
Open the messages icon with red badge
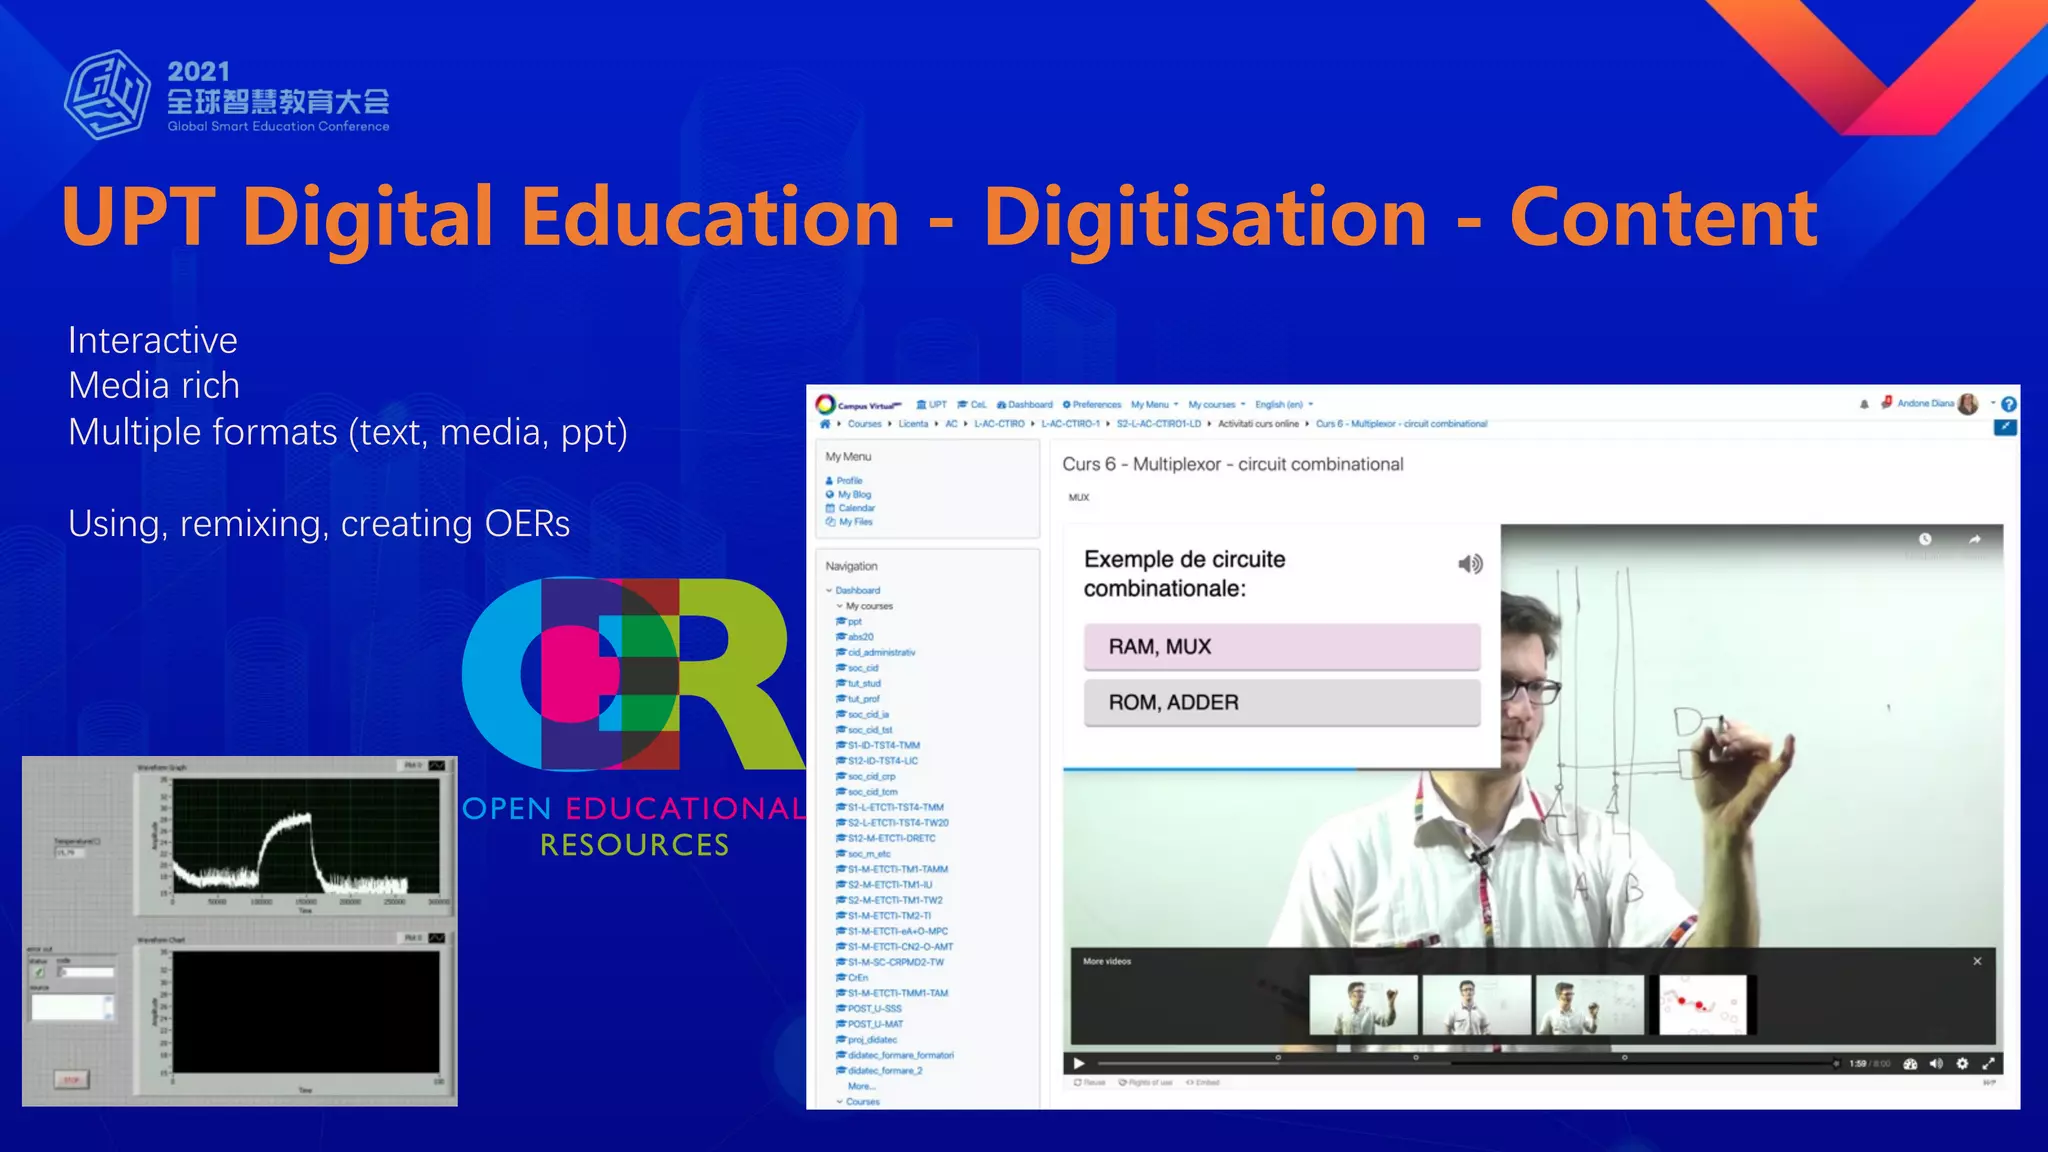[1886, 403]
